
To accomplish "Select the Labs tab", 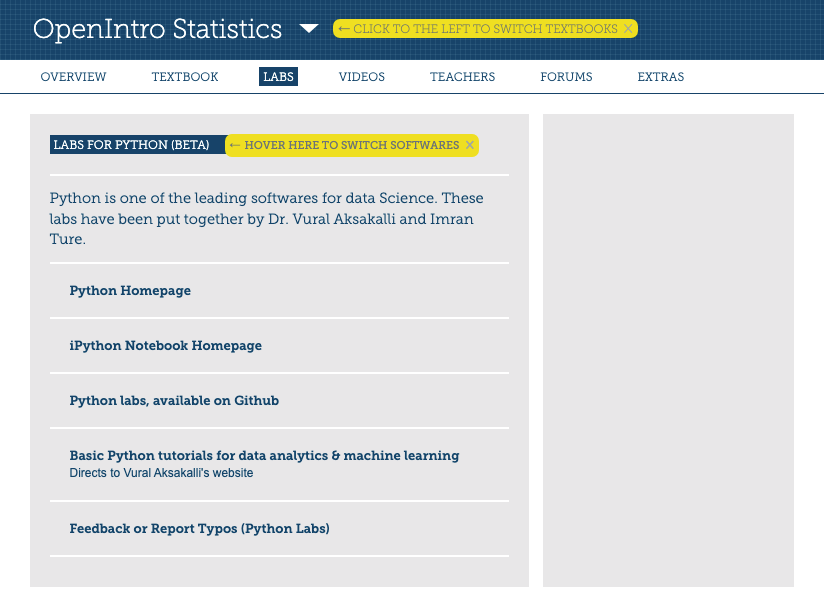I will (279, 77).
